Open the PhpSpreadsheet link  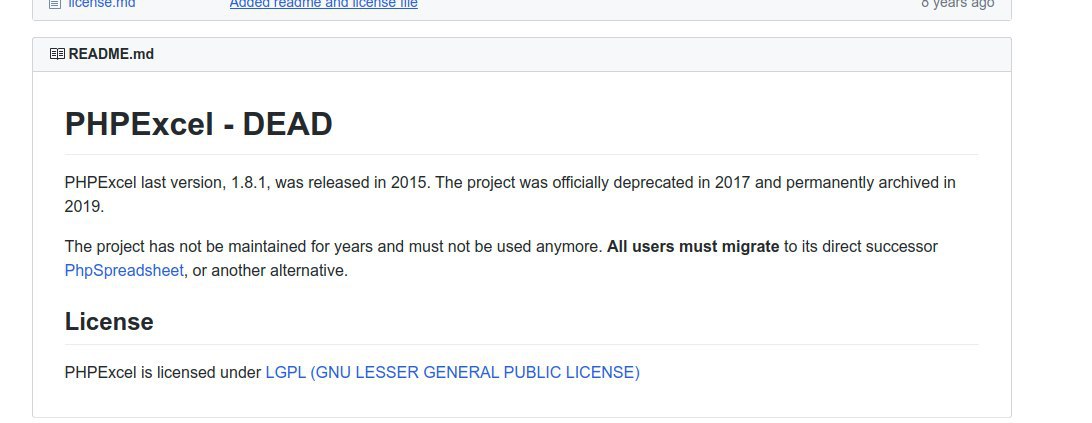click(124, 270)
